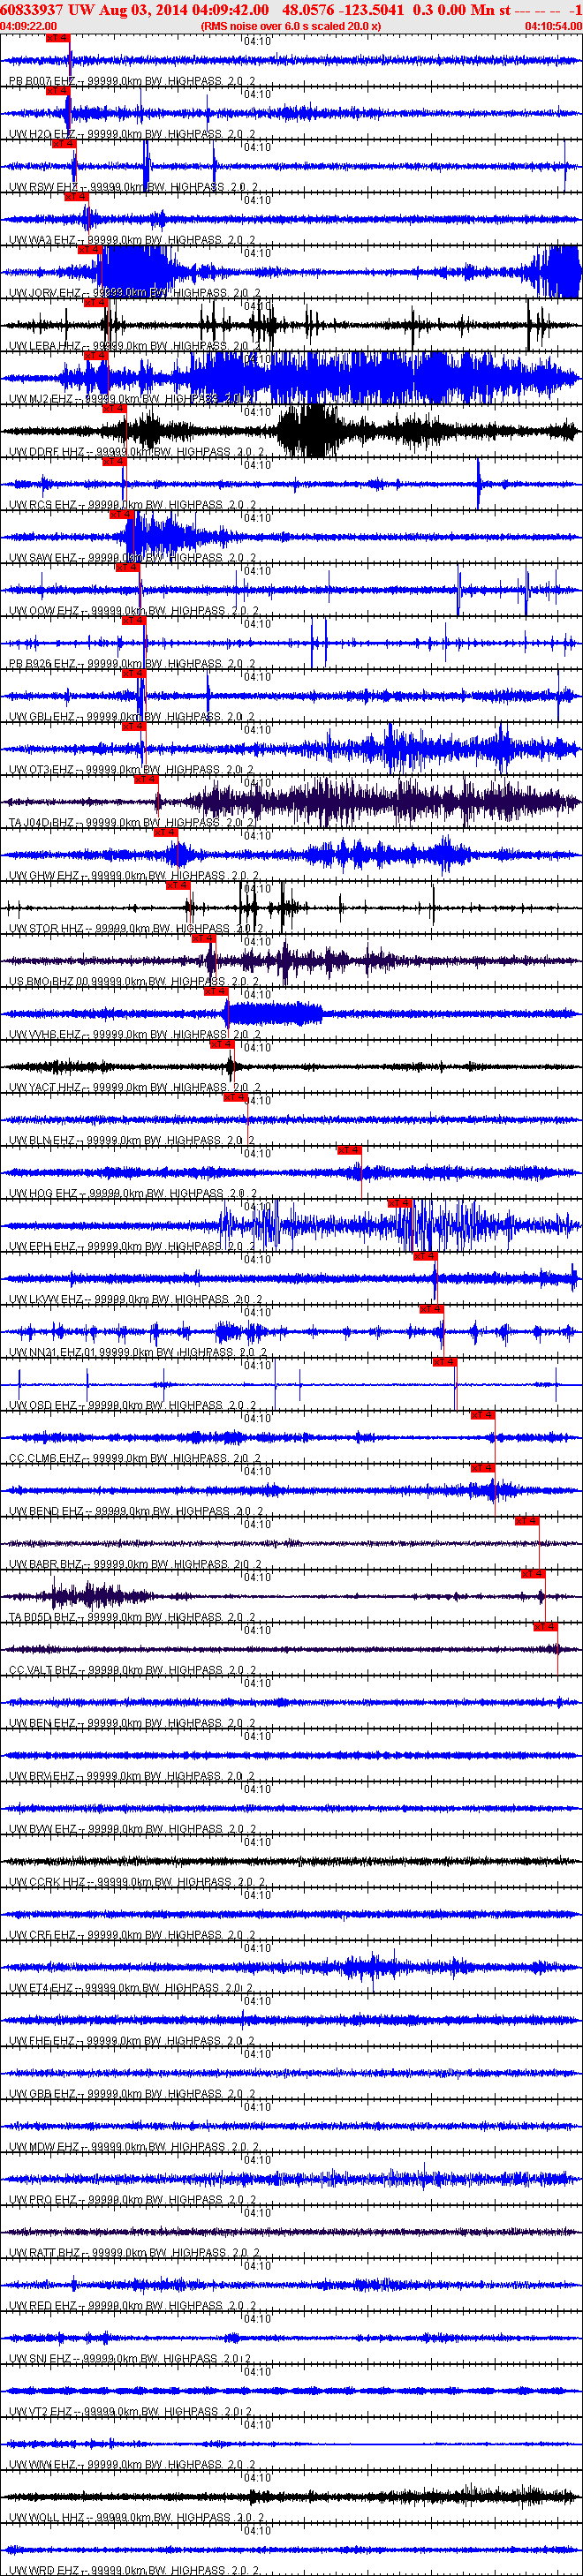Click red pick marker on UW BABR trace

click(527, 1522)
